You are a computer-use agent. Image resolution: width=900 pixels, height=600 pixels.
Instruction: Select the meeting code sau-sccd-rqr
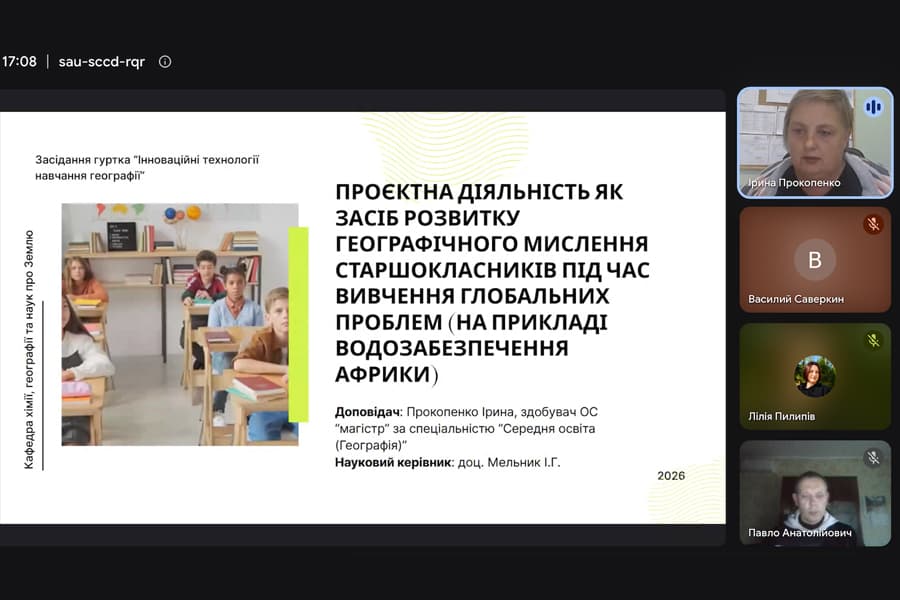coord(102,61)
